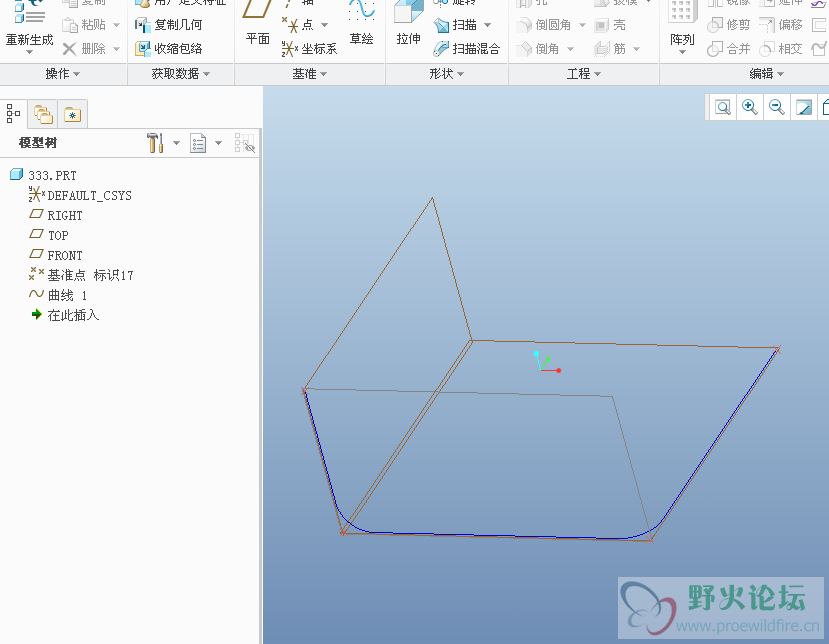This screenshot has width=829, height=644.
Task: Select DEFAULT_CSYS in model tree
Action: pyautogui.click(x=80, y=195)
